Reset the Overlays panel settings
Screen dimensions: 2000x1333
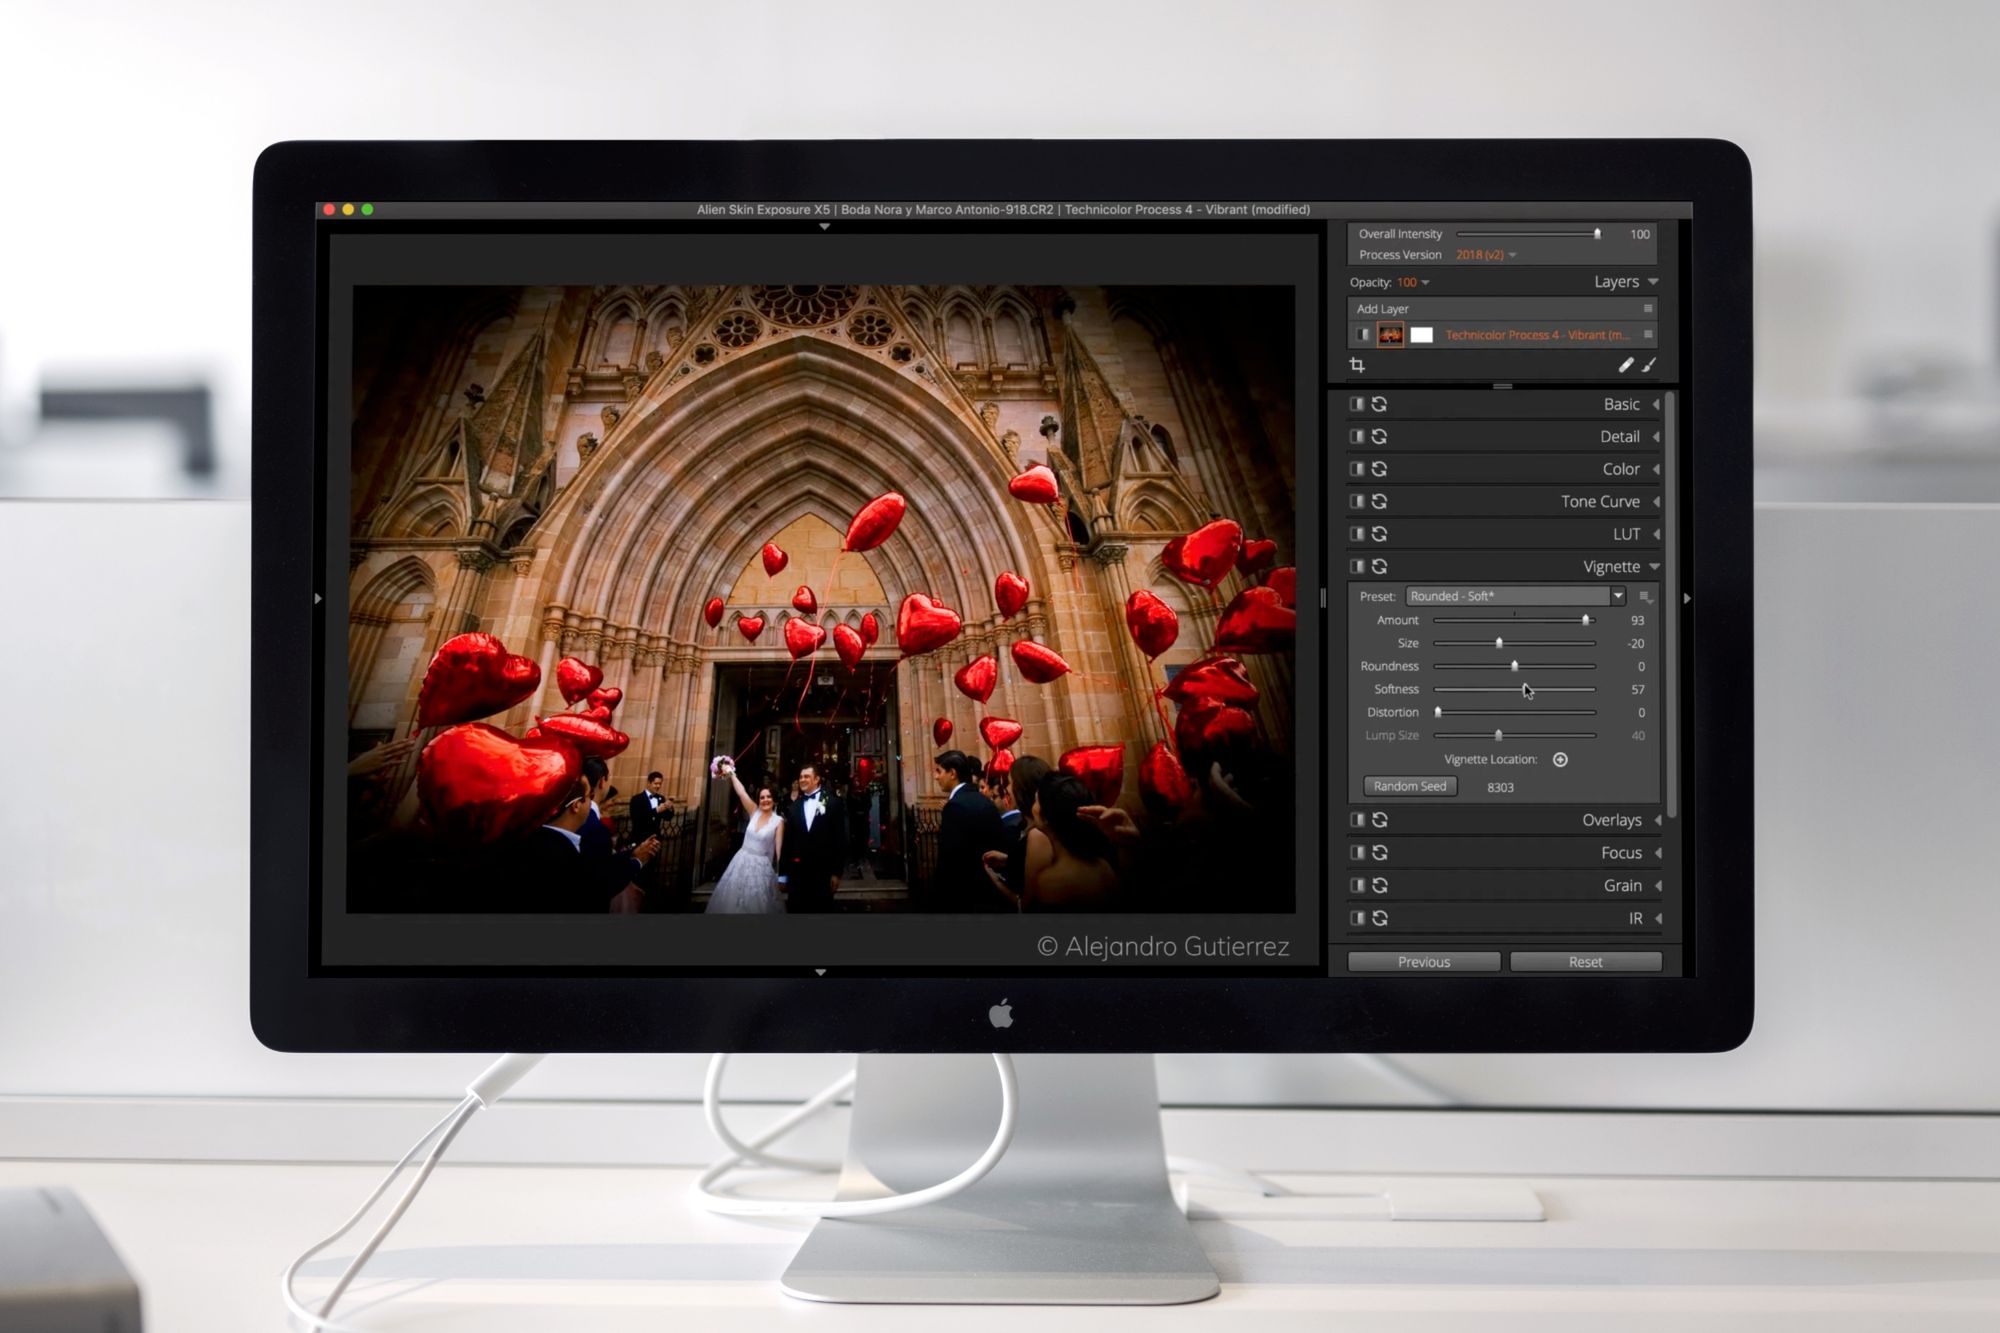click(x=1380, y=820)
